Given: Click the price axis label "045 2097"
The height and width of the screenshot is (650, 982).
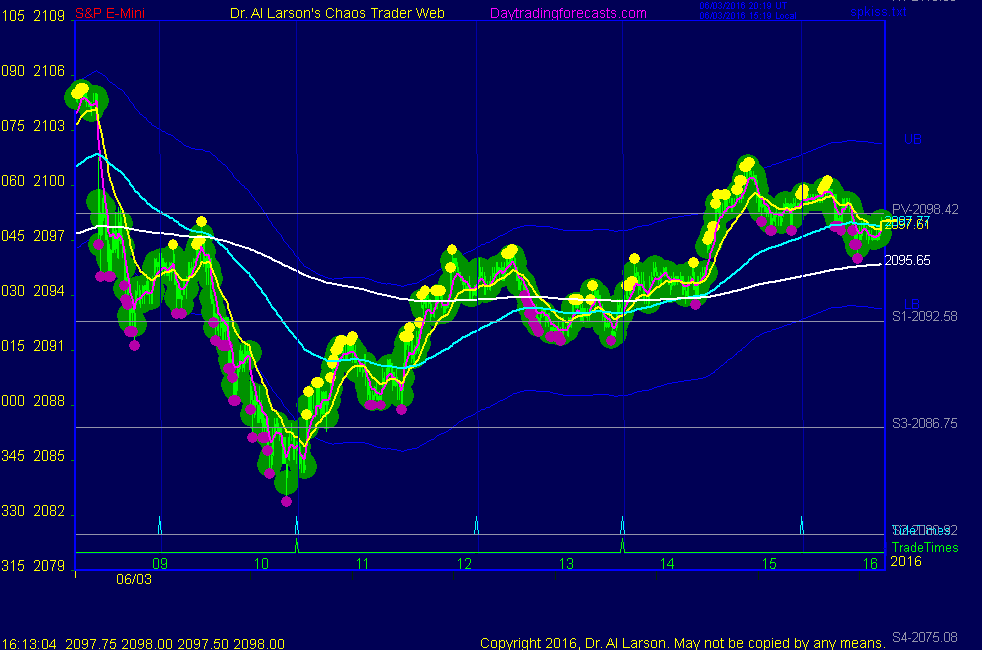Looking at the screenshot, I should (x=33, y=236).
